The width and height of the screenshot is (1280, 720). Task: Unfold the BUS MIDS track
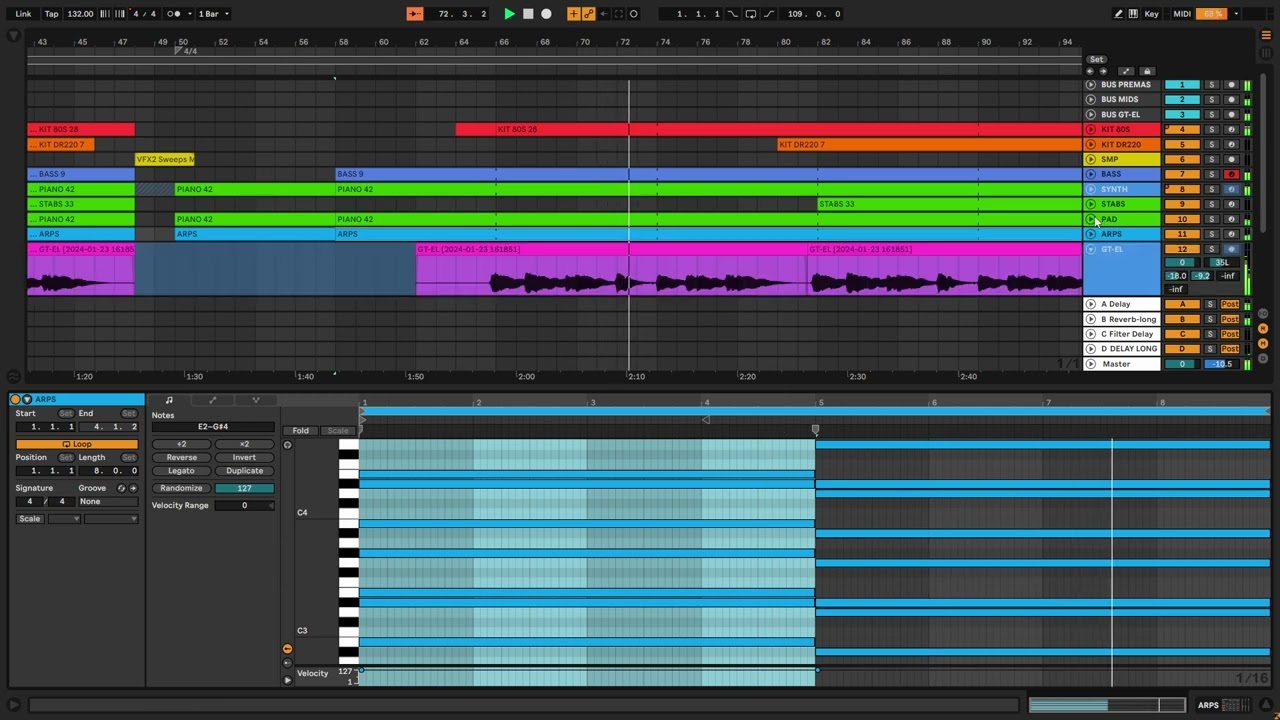coord(1091,100)
